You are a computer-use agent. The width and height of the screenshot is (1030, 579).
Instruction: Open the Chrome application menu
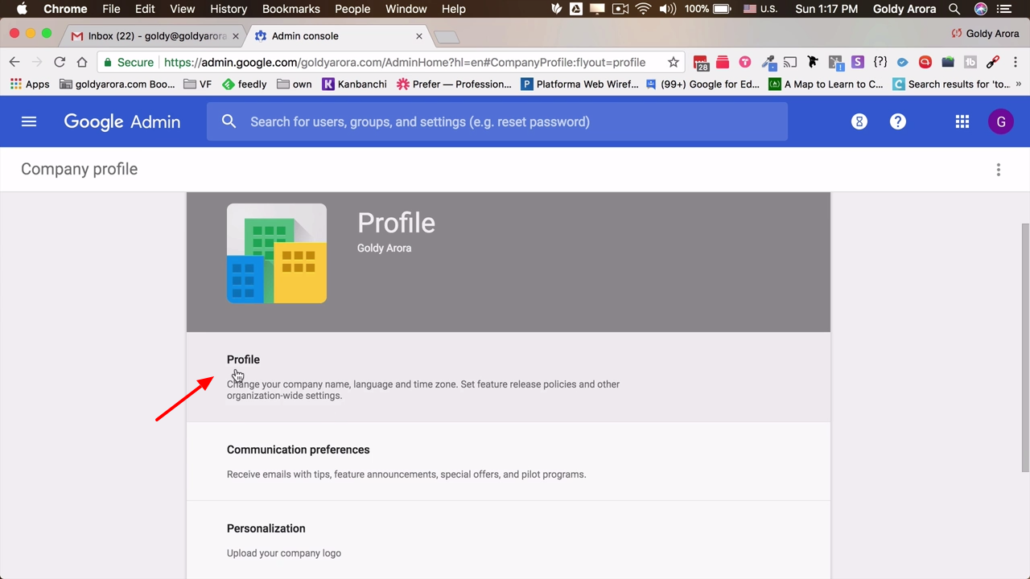(65, 9)
